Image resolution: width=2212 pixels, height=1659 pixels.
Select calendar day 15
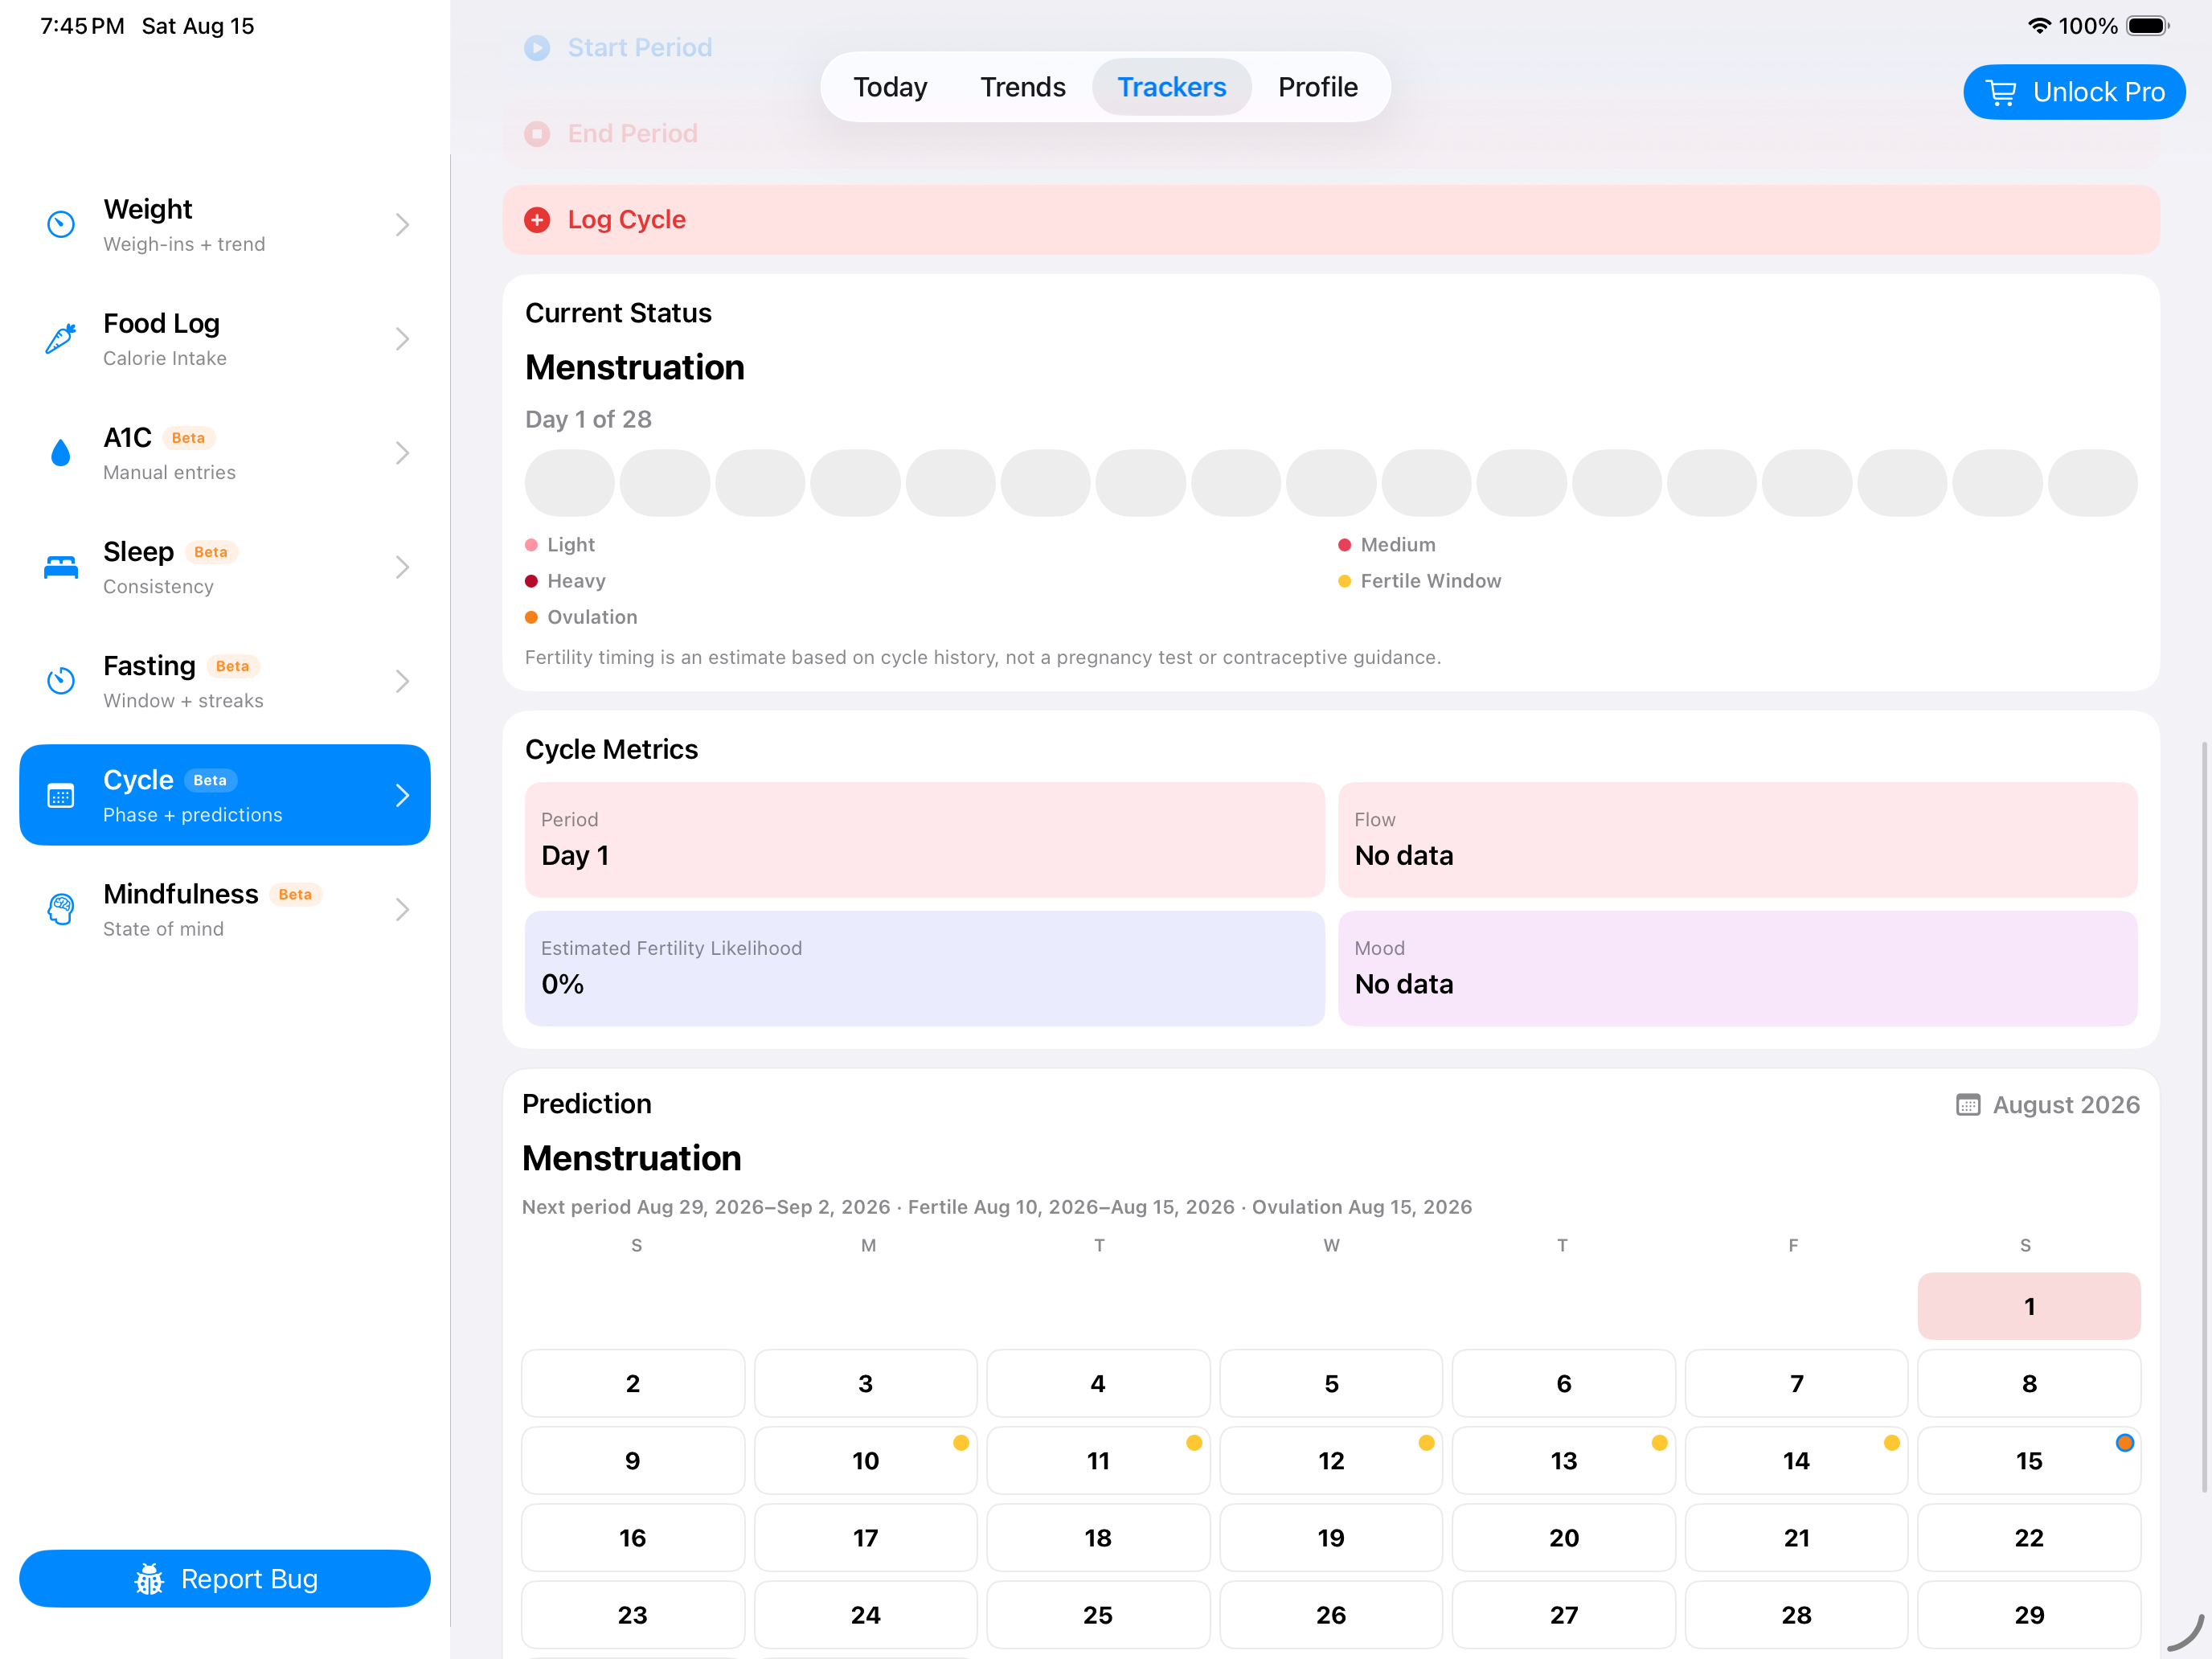point(2028,1460)
